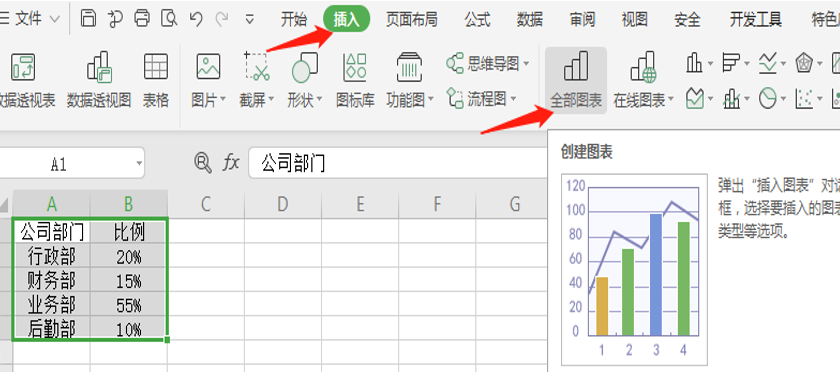Insert a column chart icon

click(694, 63)
